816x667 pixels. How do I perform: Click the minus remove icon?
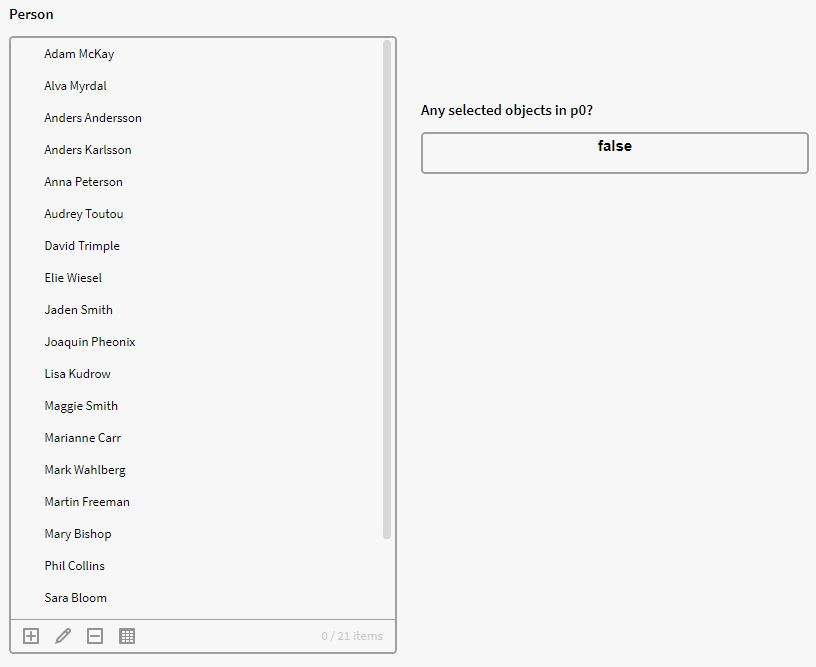click(95, 636)
